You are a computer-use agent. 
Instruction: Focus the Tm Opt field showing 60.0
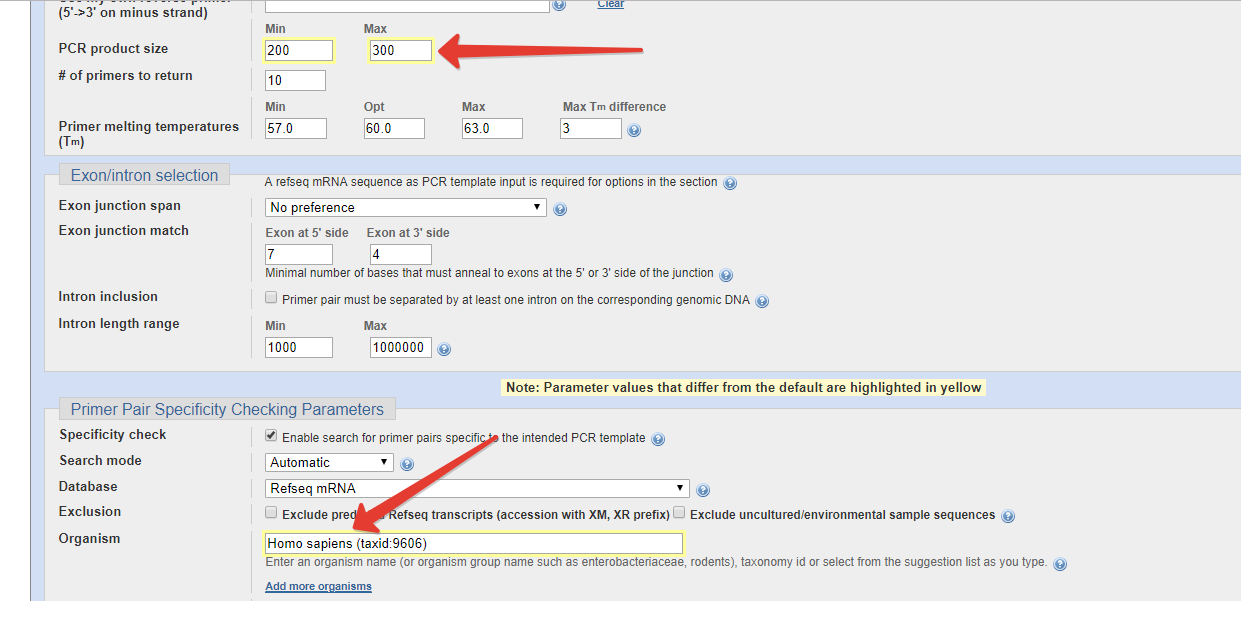pyautogui.click(x=394, y=128)
